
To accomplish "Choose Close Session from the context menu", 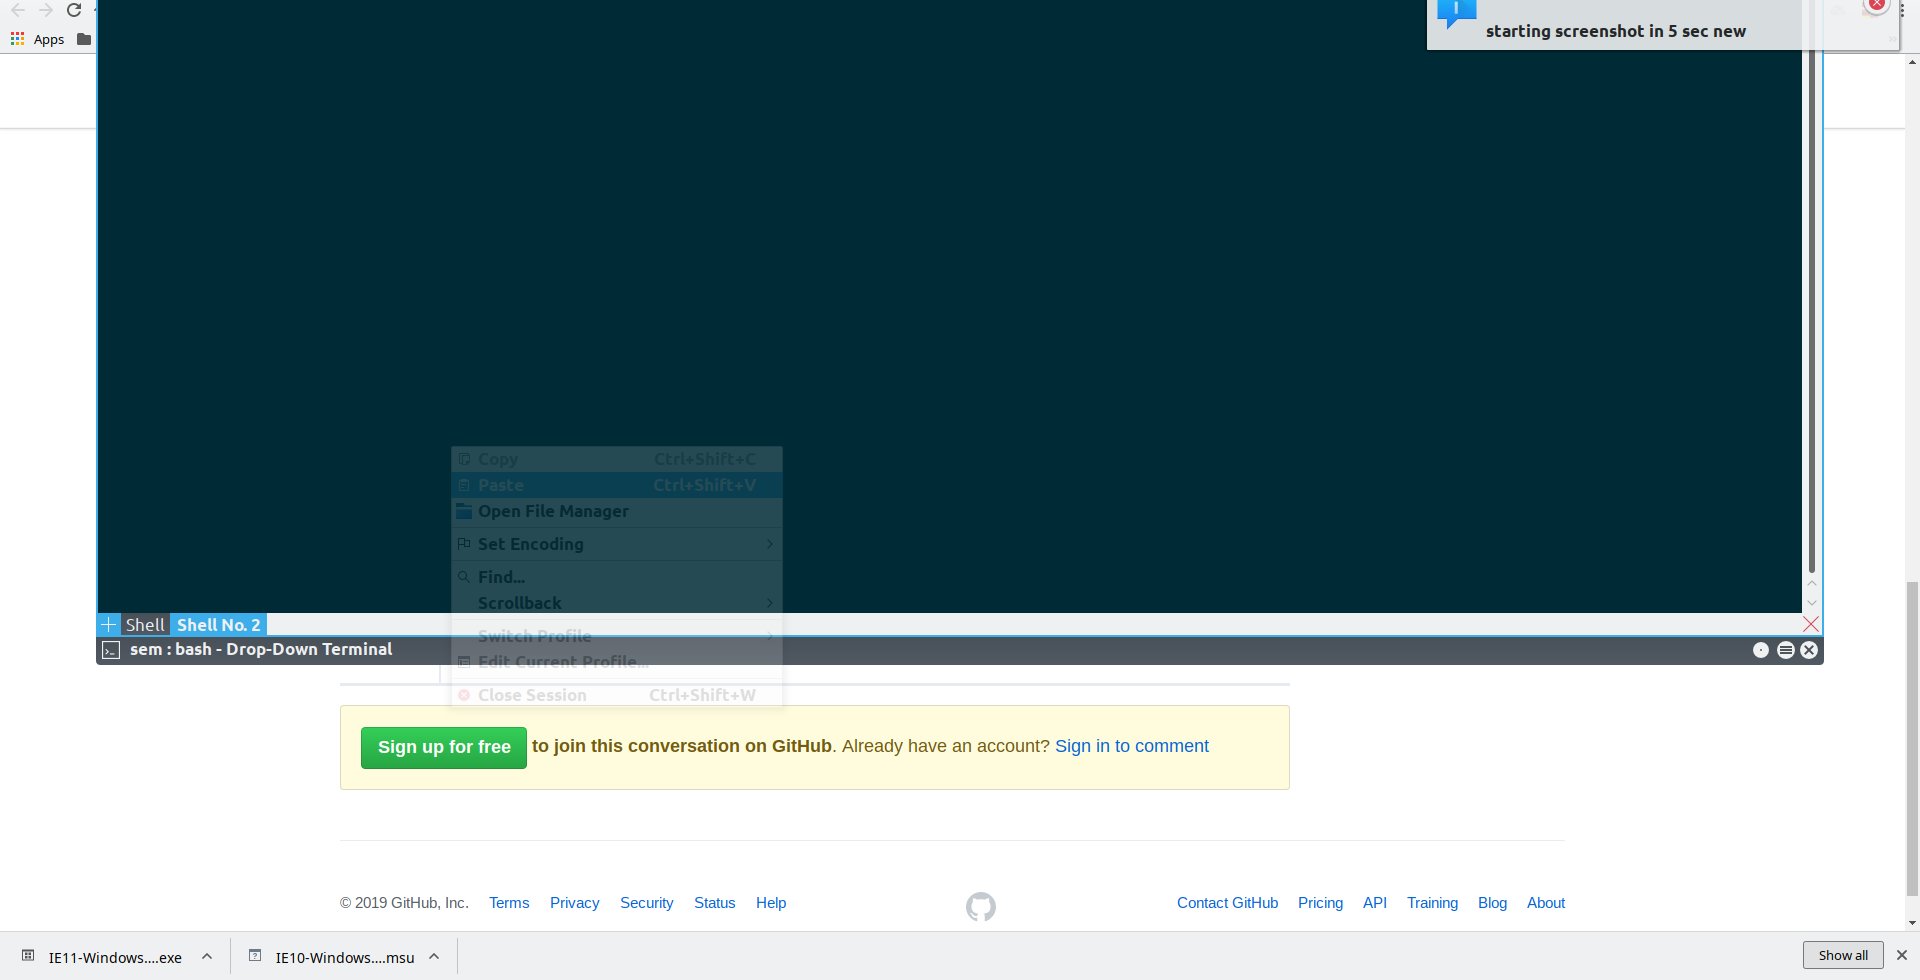I will [617, 695].
